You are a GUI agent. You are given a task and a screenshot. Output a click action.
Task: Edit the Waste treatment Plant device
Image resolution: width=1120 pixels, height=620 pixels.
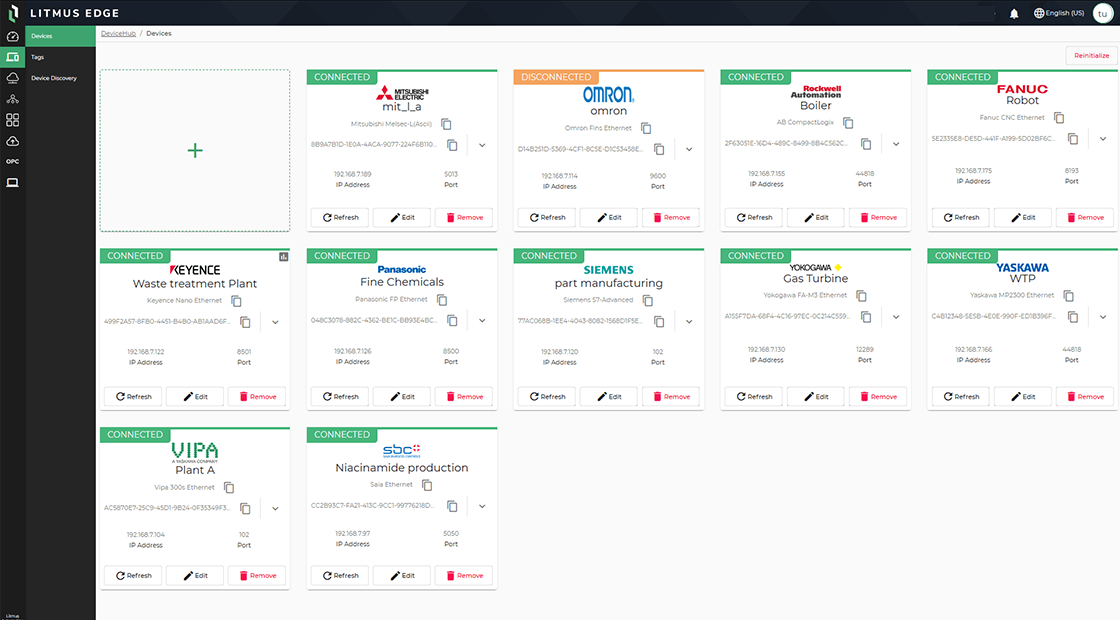click(x=195, y=396)
